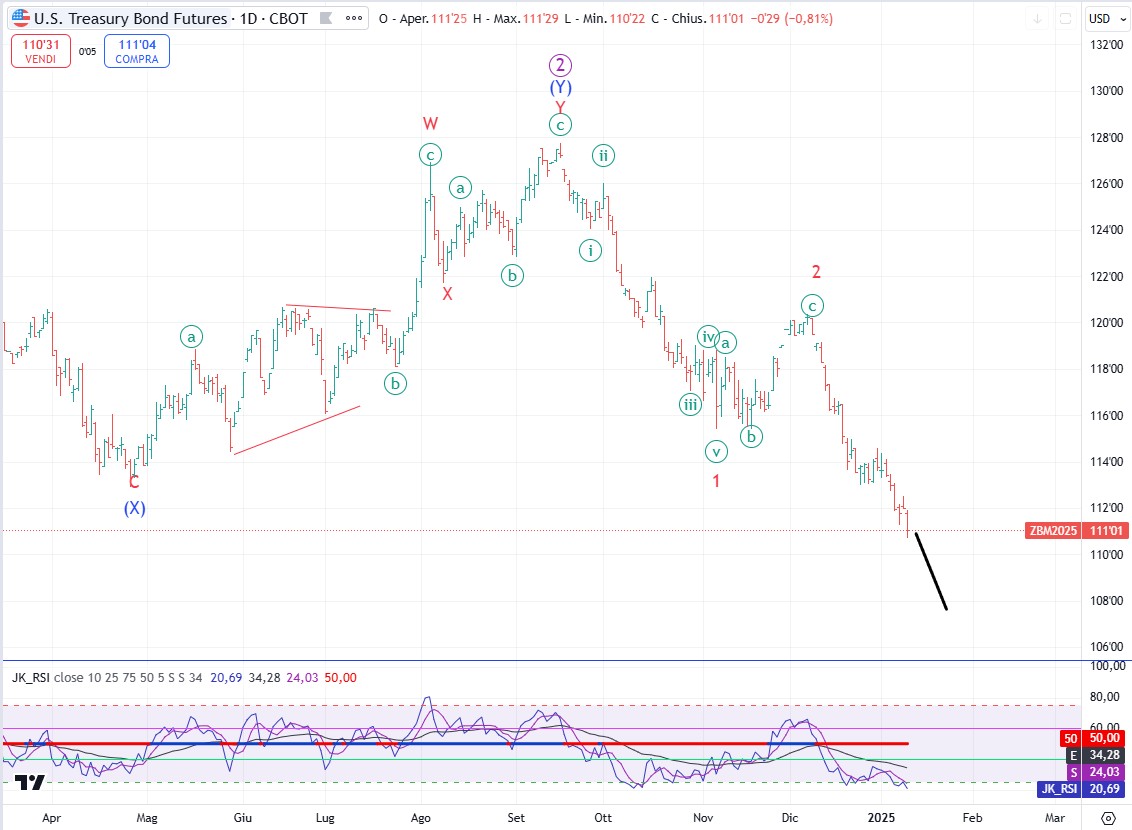Open the three-dot more menu
1132x830 pixels.
pos(354,18)
